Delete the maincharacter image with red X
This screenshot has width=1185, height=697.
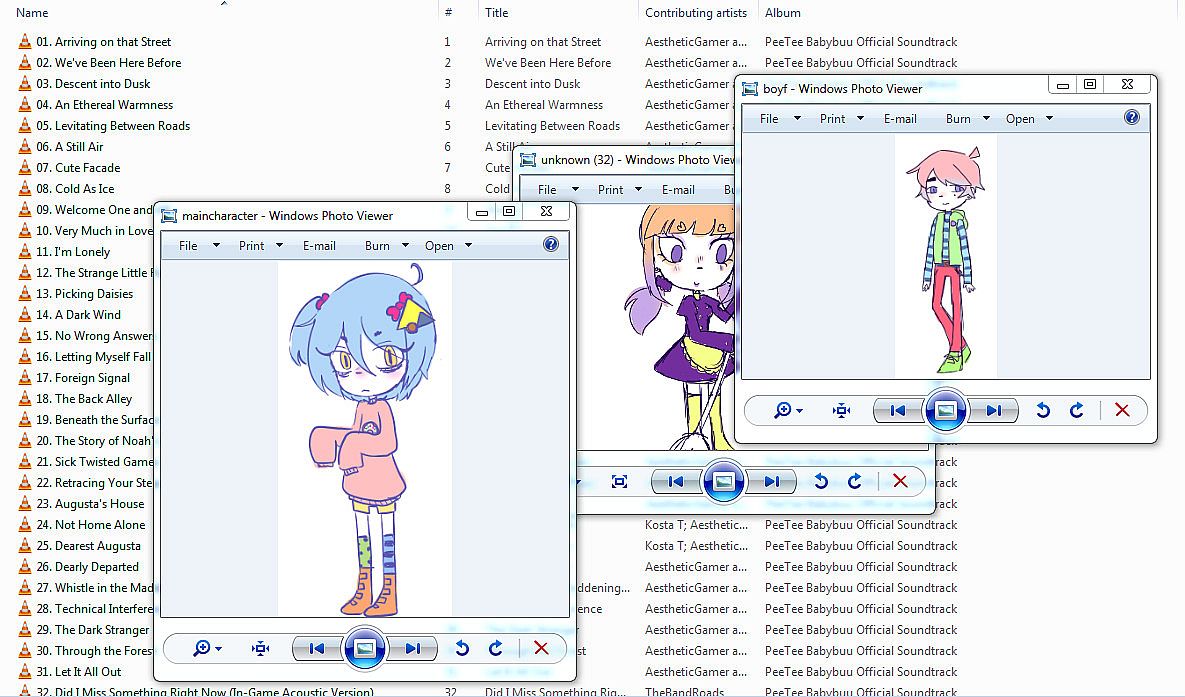[541, 648]
